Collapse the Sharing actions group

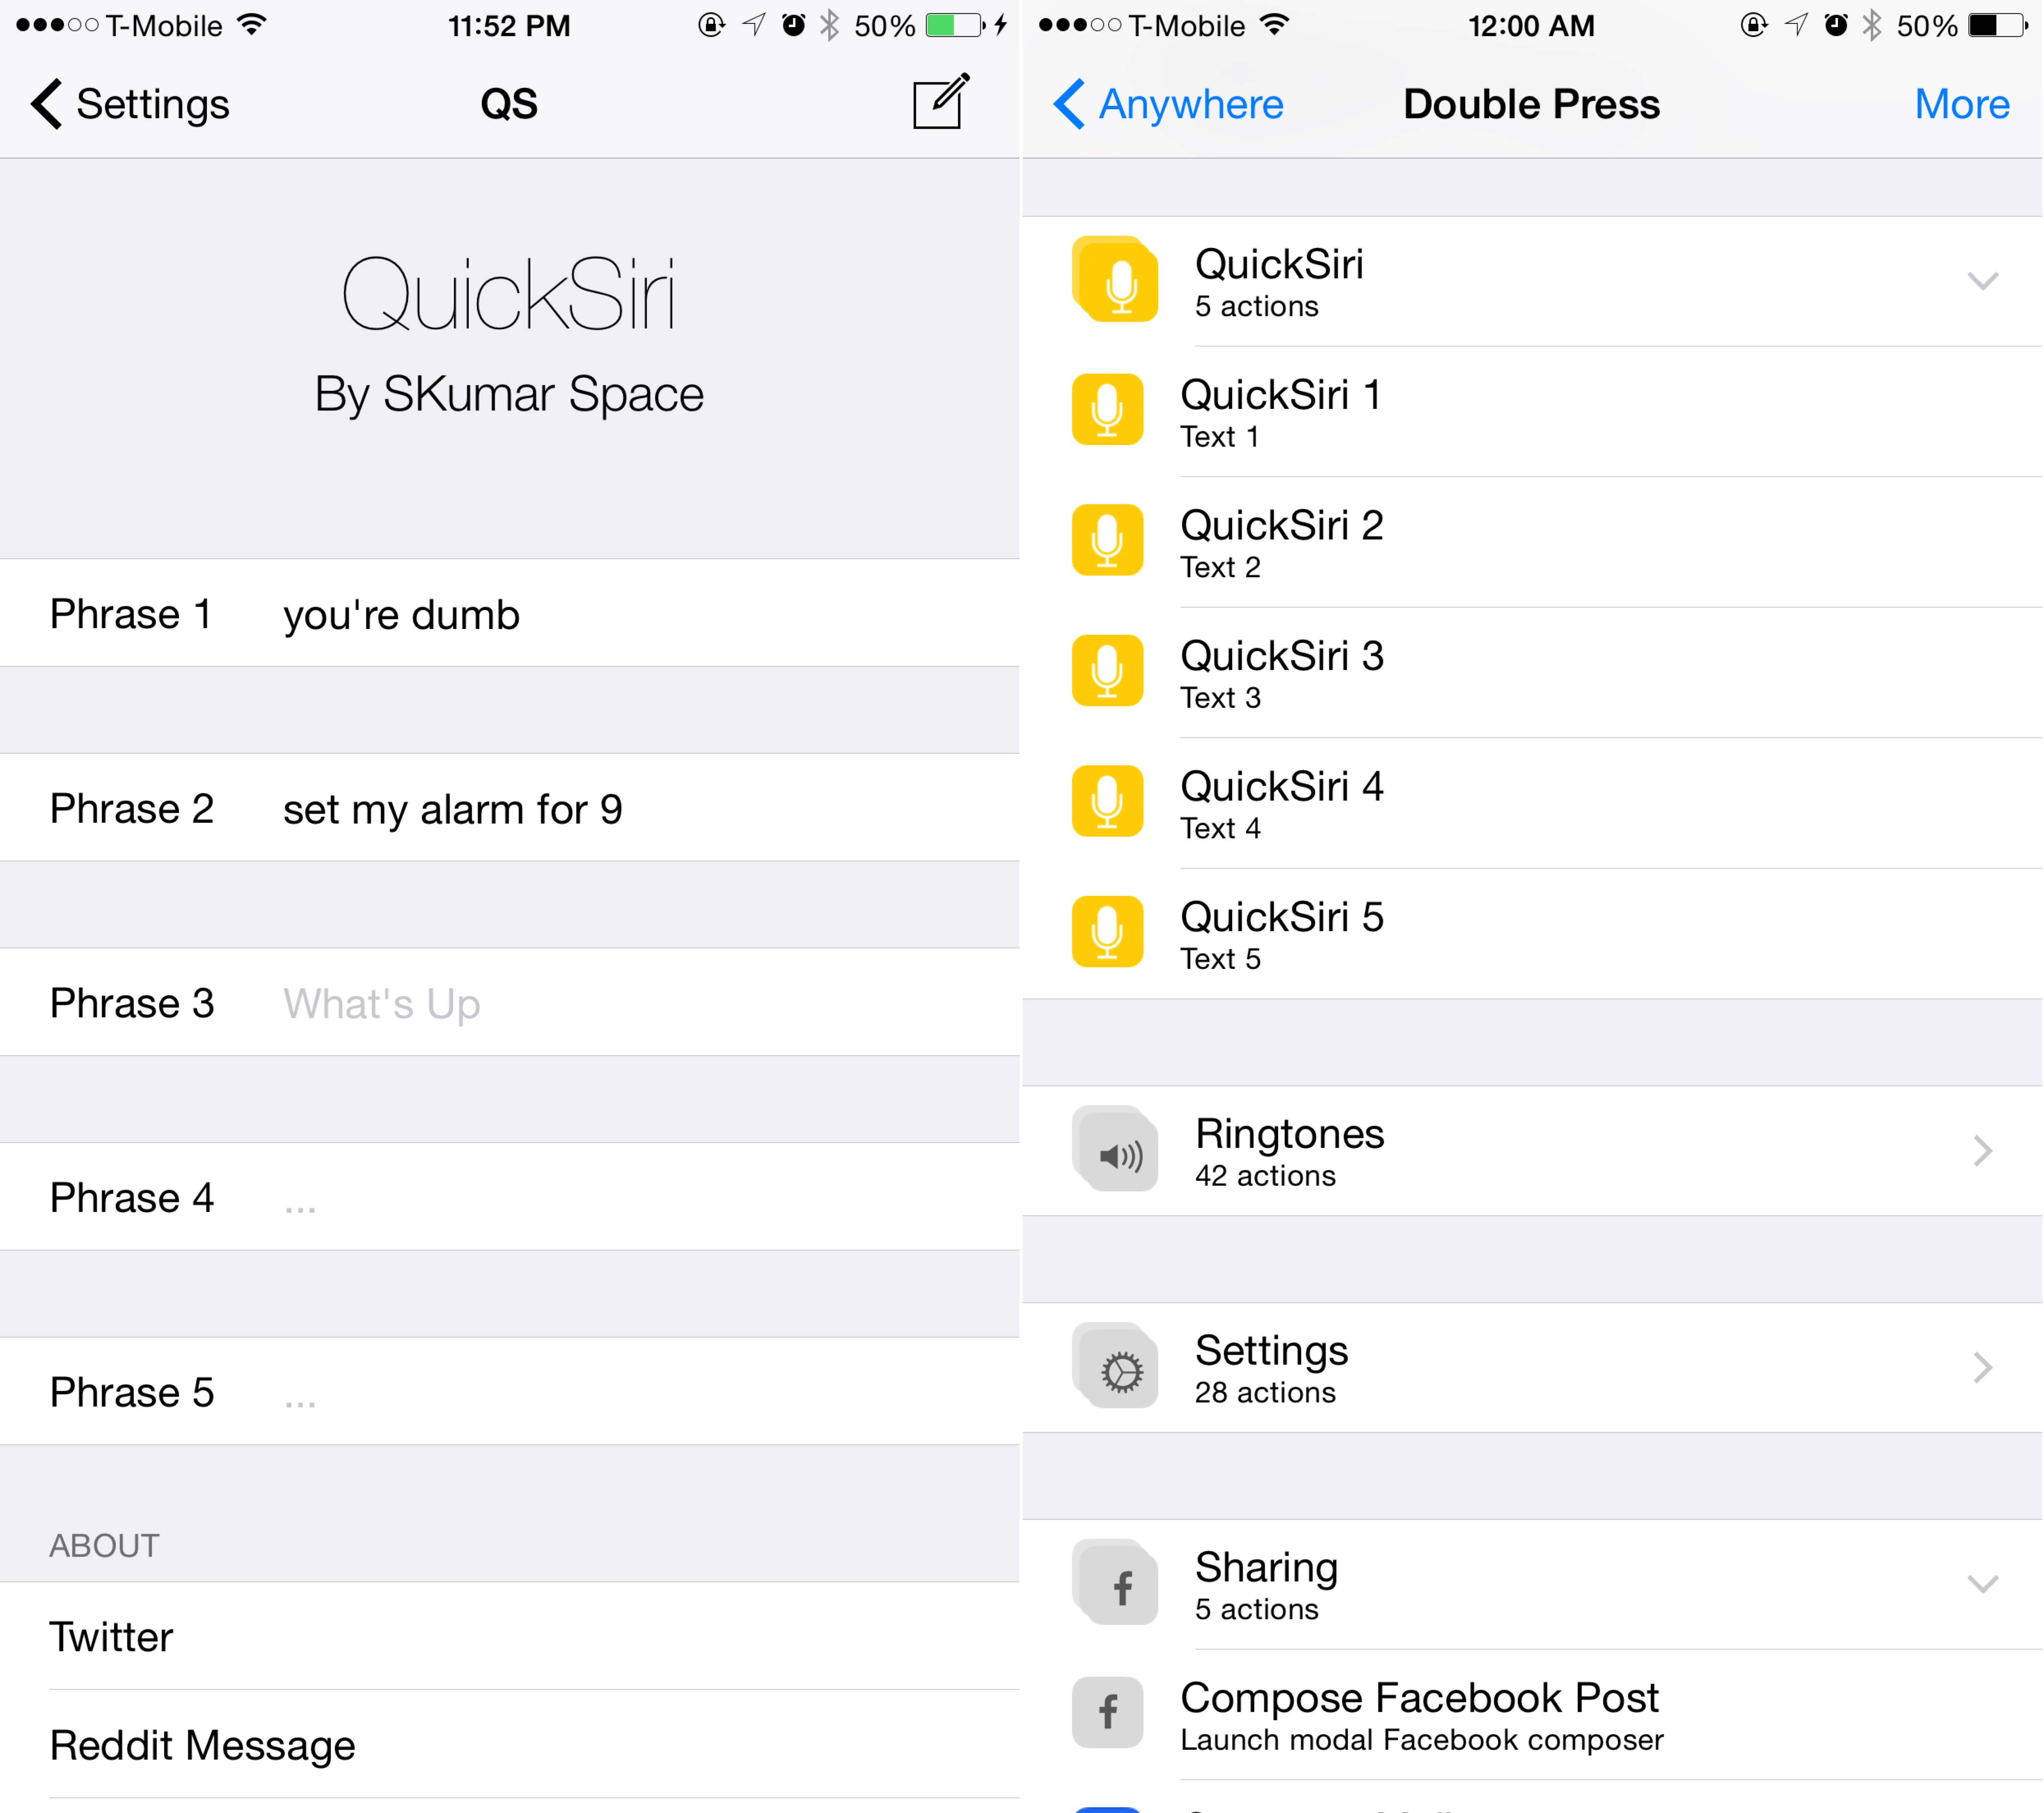tap(1982, 1584)
